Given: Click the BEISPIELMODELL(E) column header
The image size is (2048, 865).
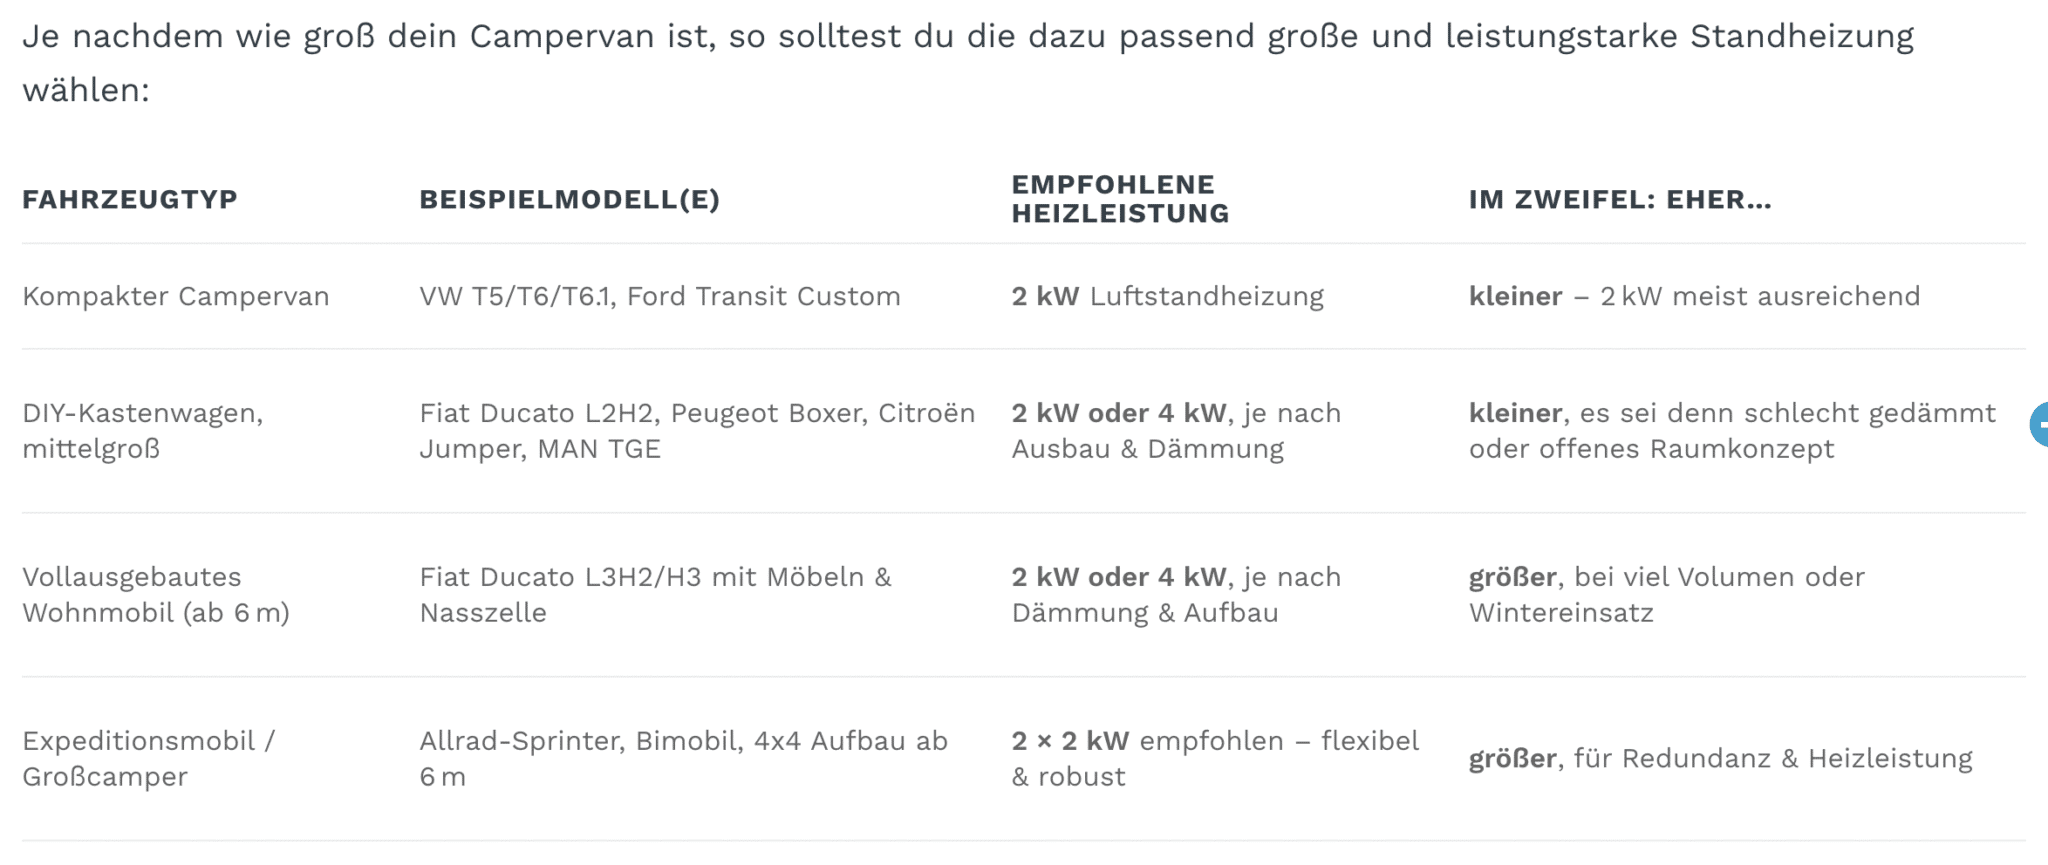Looking at the screenshot, I should tap(569, 199).
